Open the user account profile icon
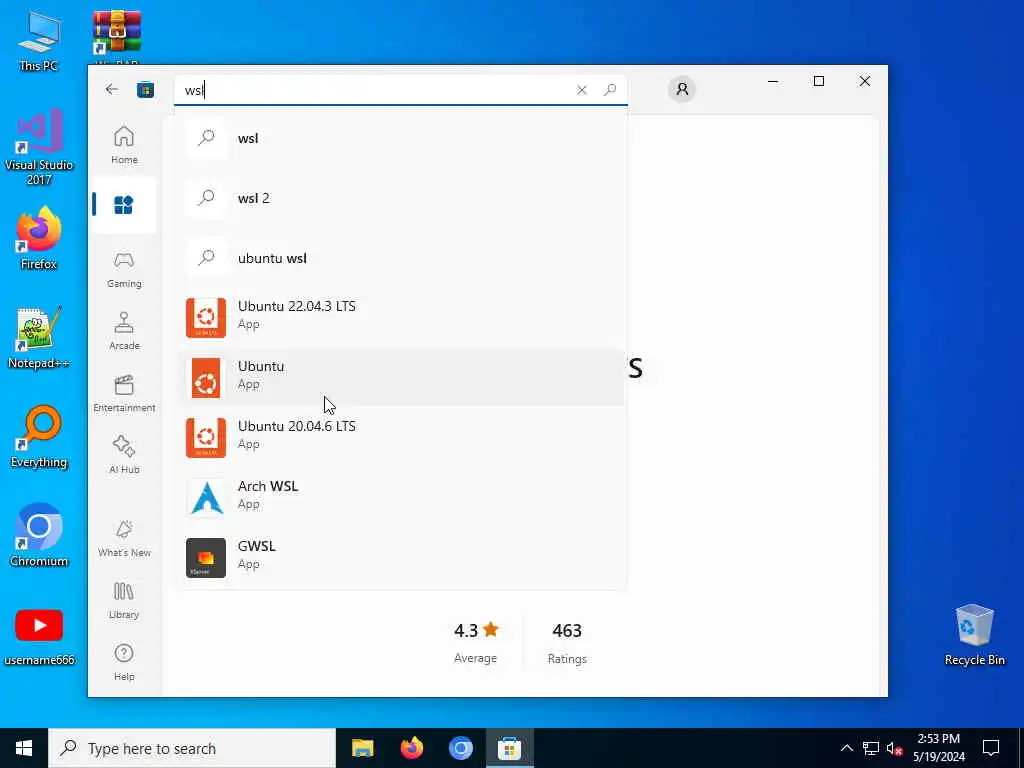1024x768 pixels. click(682, 89)
